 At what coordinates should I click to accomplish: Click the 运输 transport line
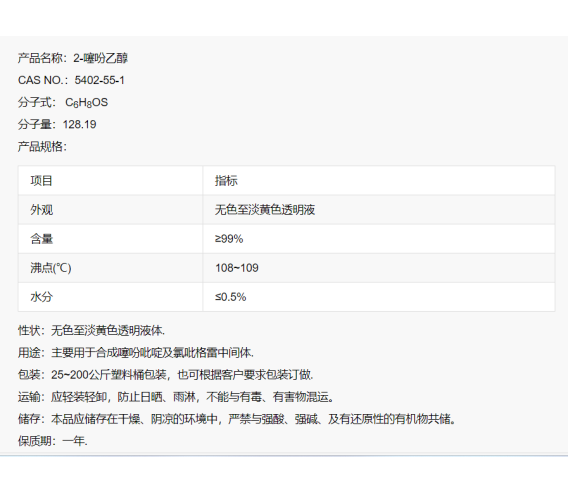(176, 397)
